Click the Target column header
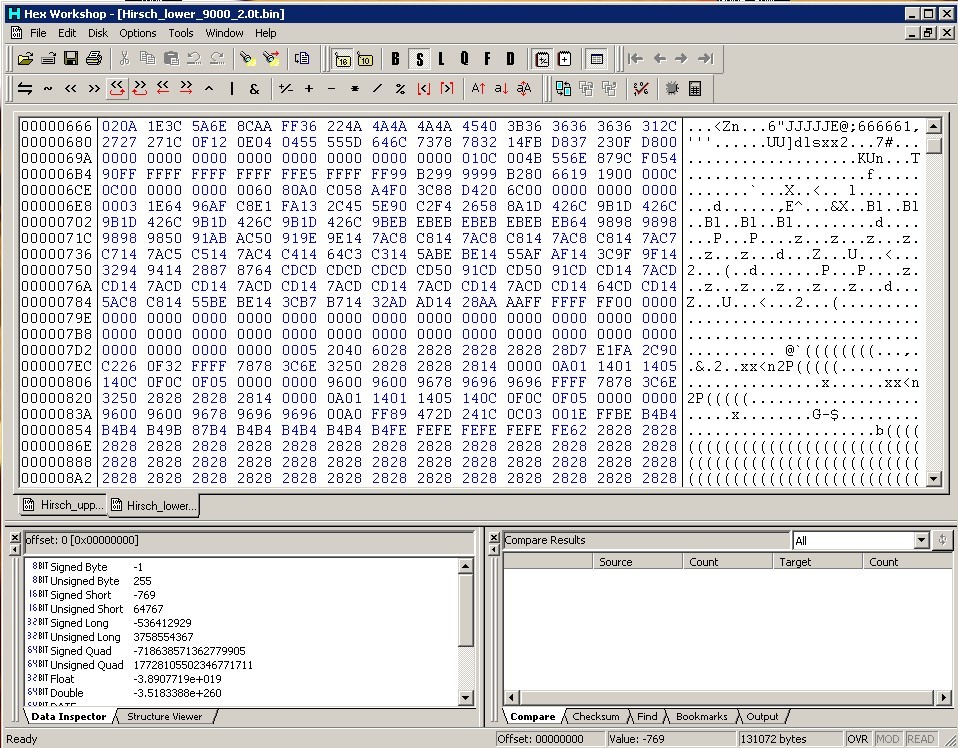 [x=817, y=562]
